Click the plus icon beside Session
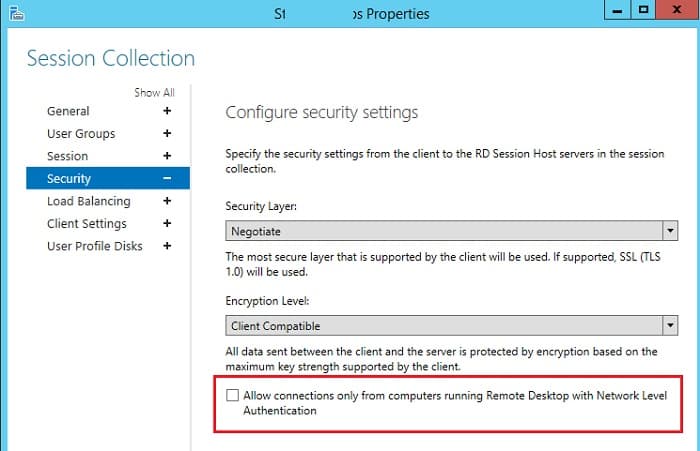The height and width of the screenshot is (451, 700). coord(167,156)
